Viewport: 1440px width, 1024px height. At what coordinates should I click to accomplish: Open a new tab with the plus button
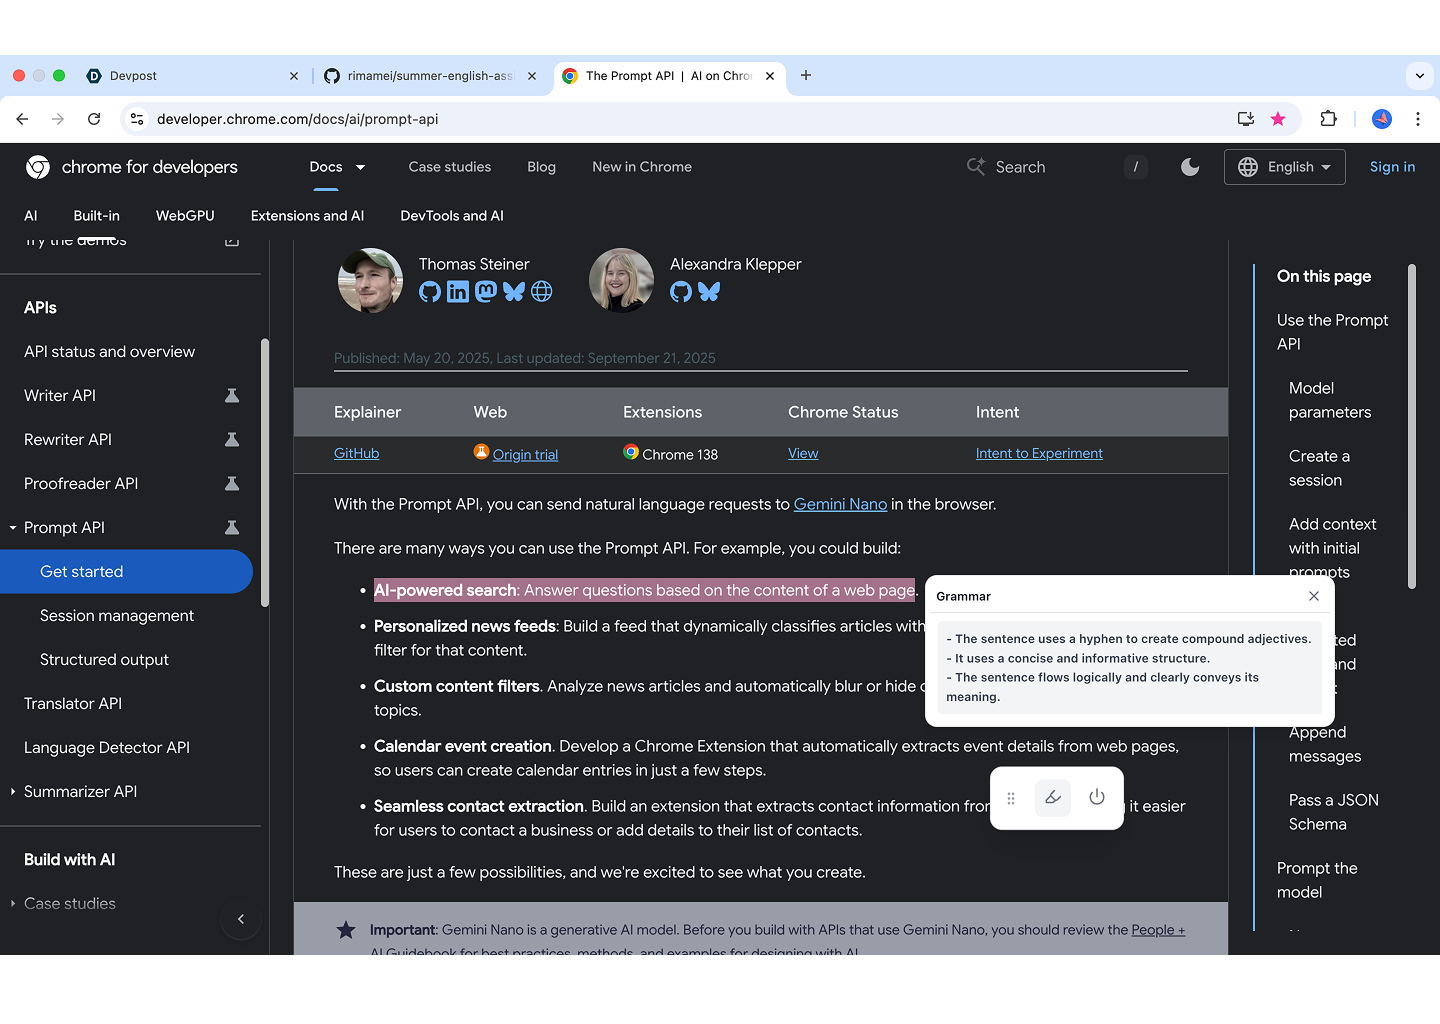(x=806, y=75)
